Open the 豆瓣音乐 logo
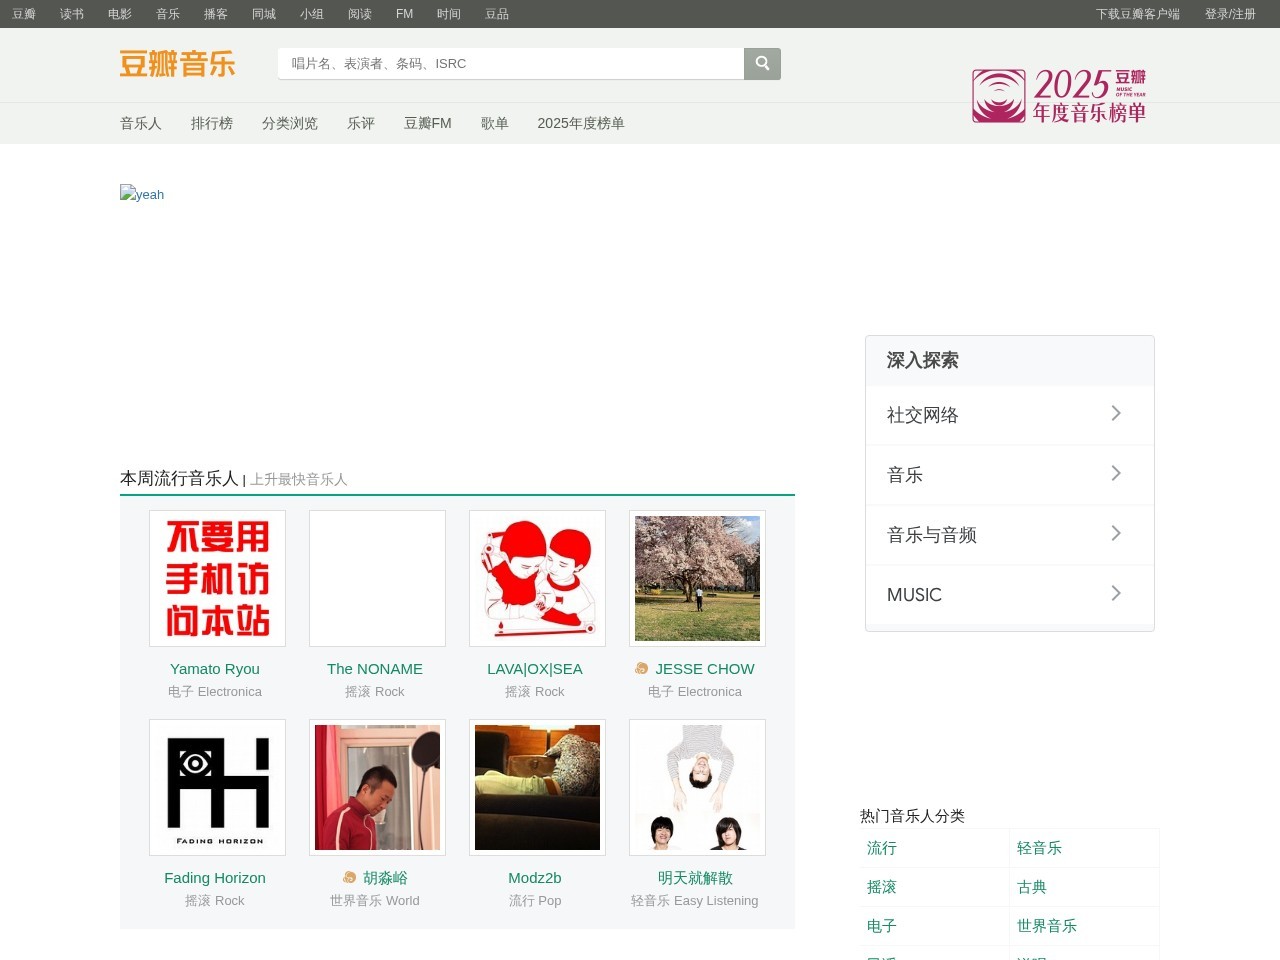This screenshot has width=1280, height=960. 178,64
